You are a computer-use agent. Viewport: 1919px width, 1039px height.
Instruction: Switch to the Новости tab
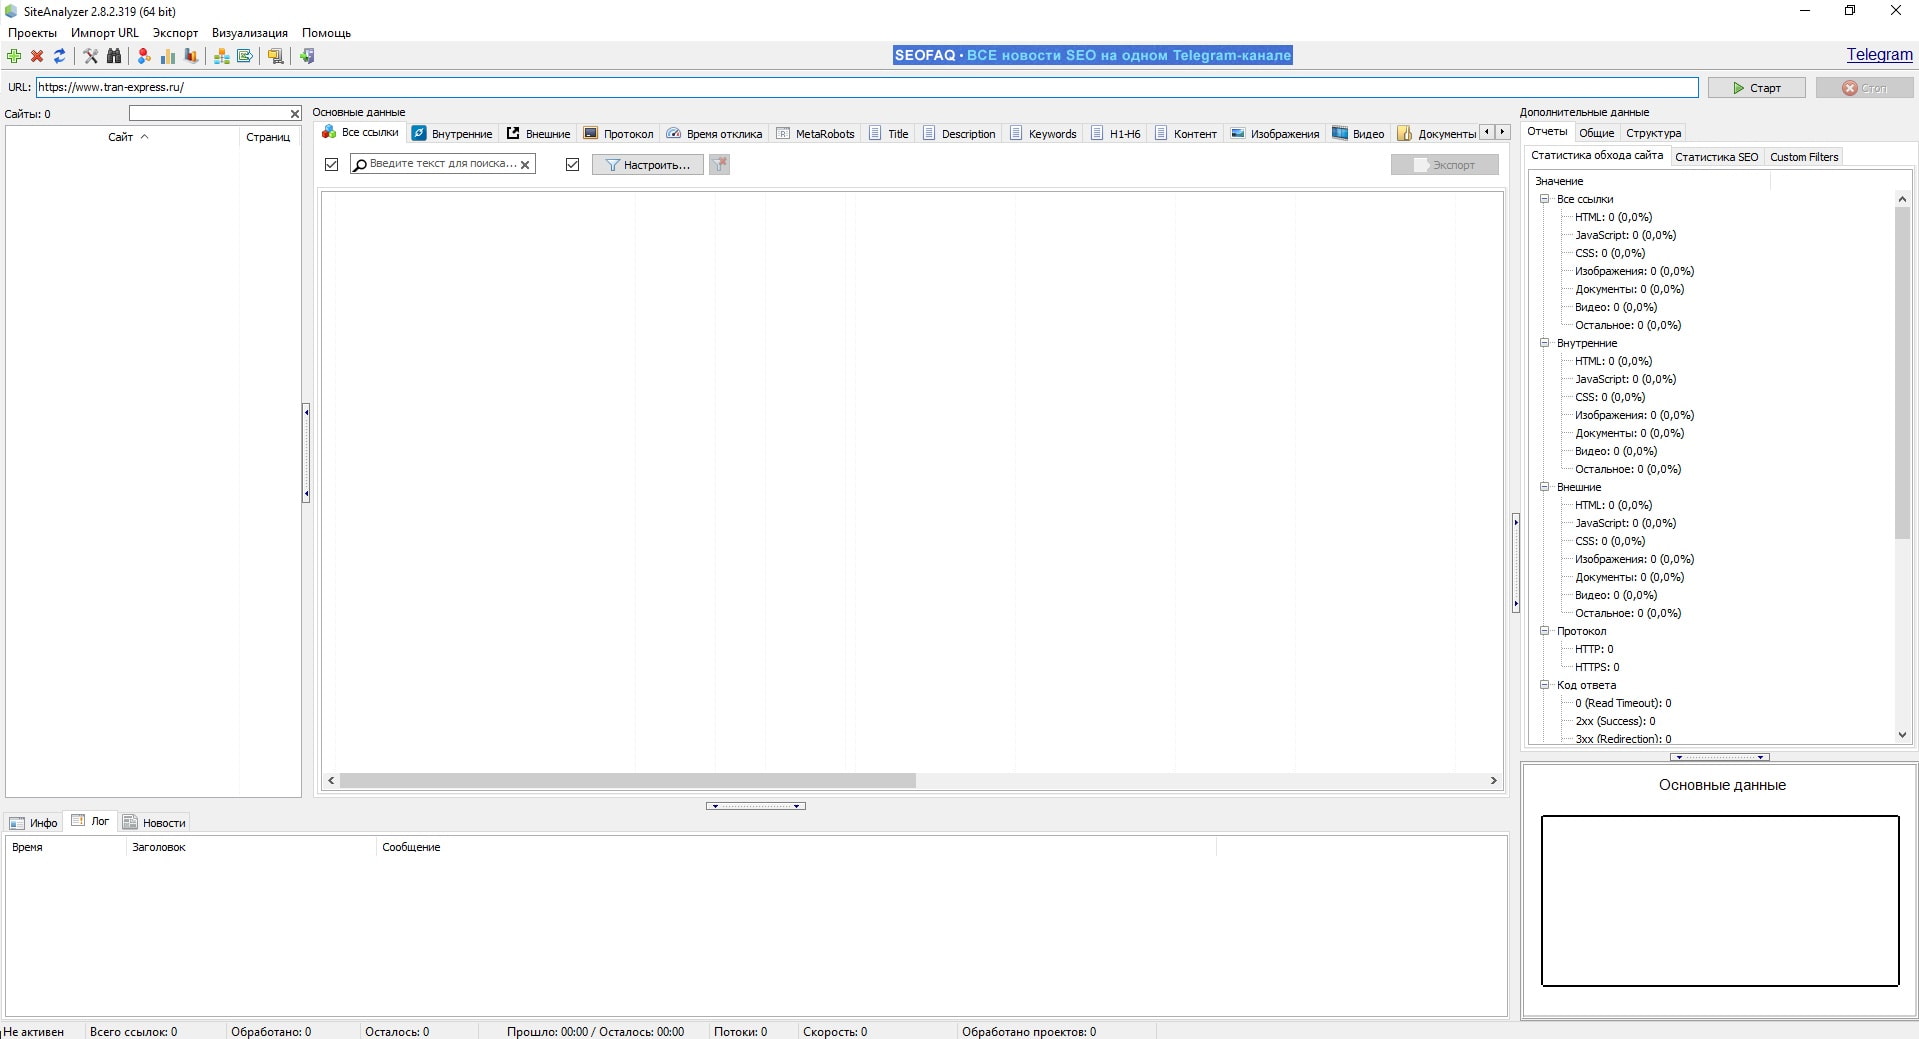point(154,823)
